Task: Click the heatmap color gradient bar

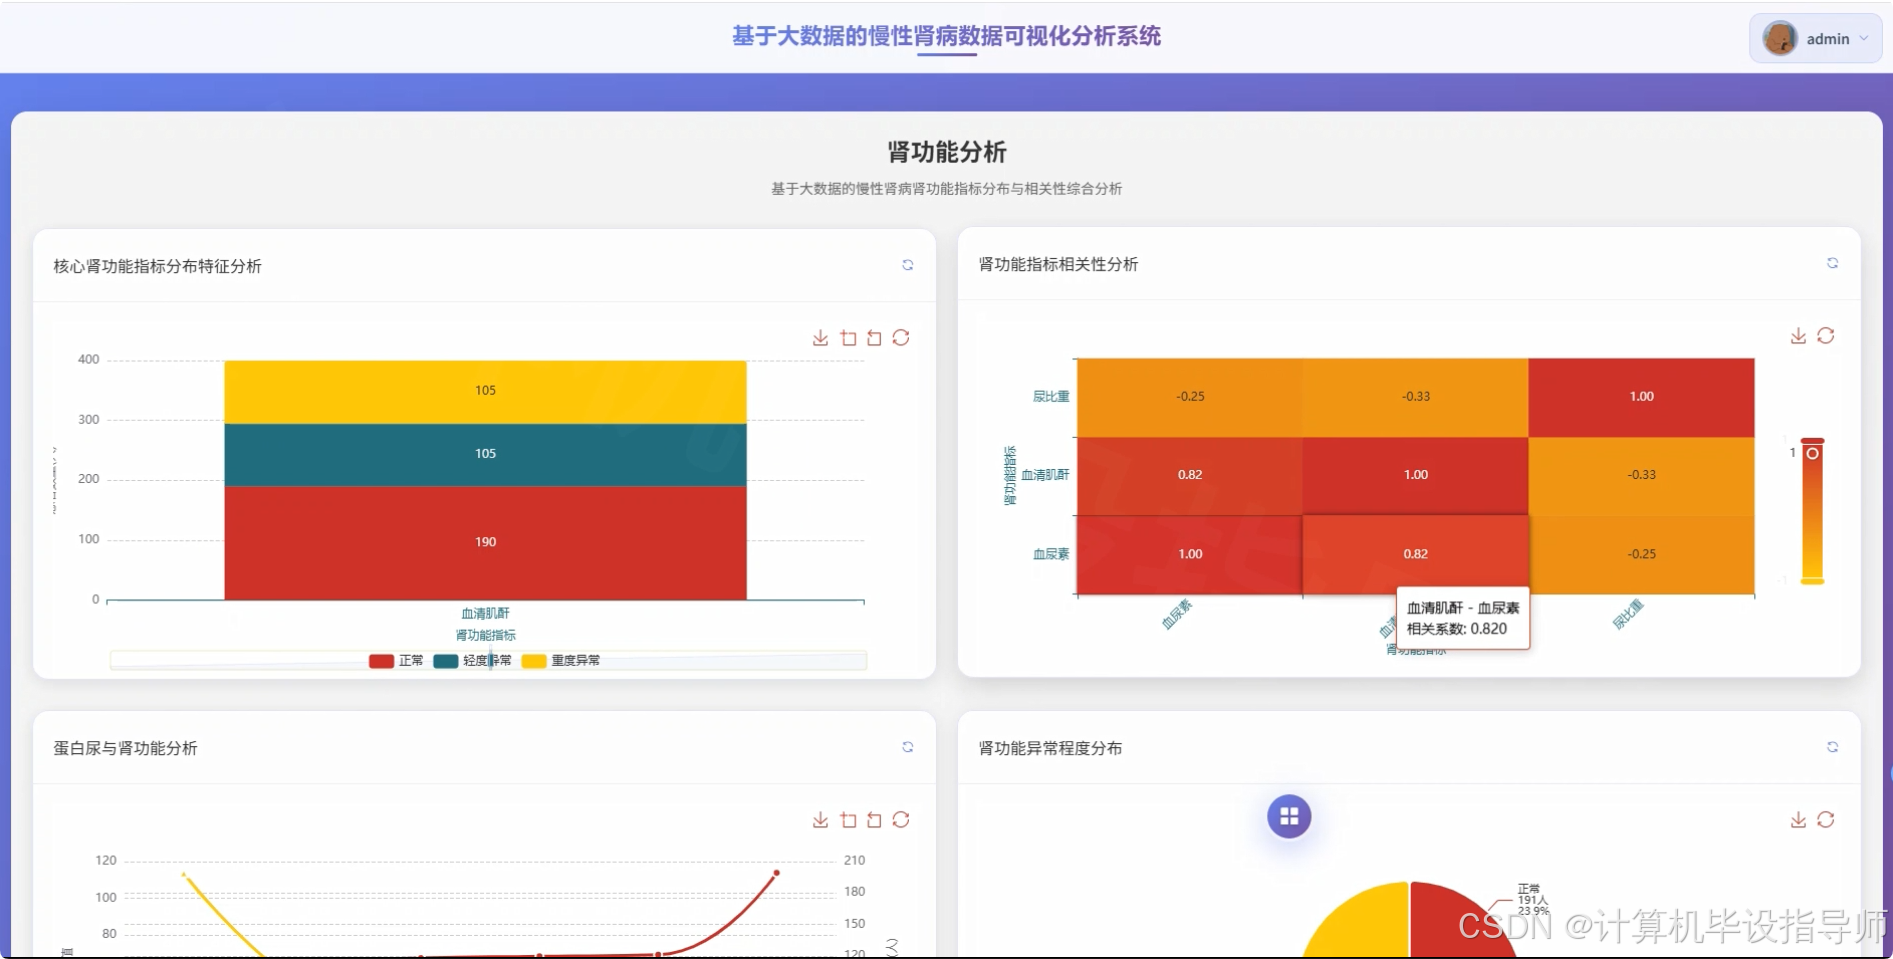Action: pyautogui.click(x=1813, y=511)
